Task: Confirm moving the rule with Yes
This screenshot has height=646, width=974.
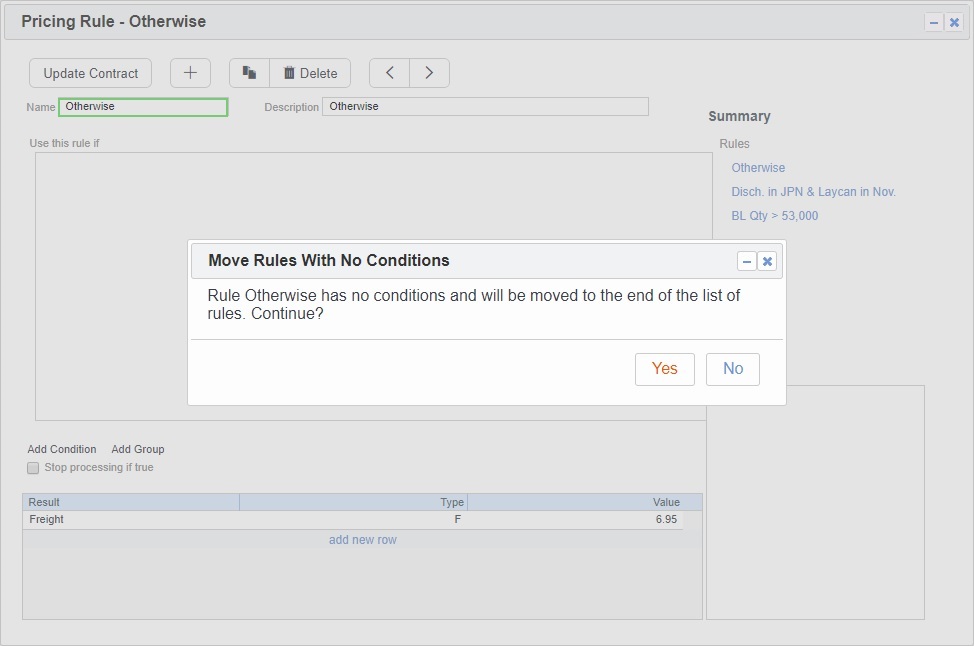Action: (x=664, y=369)
